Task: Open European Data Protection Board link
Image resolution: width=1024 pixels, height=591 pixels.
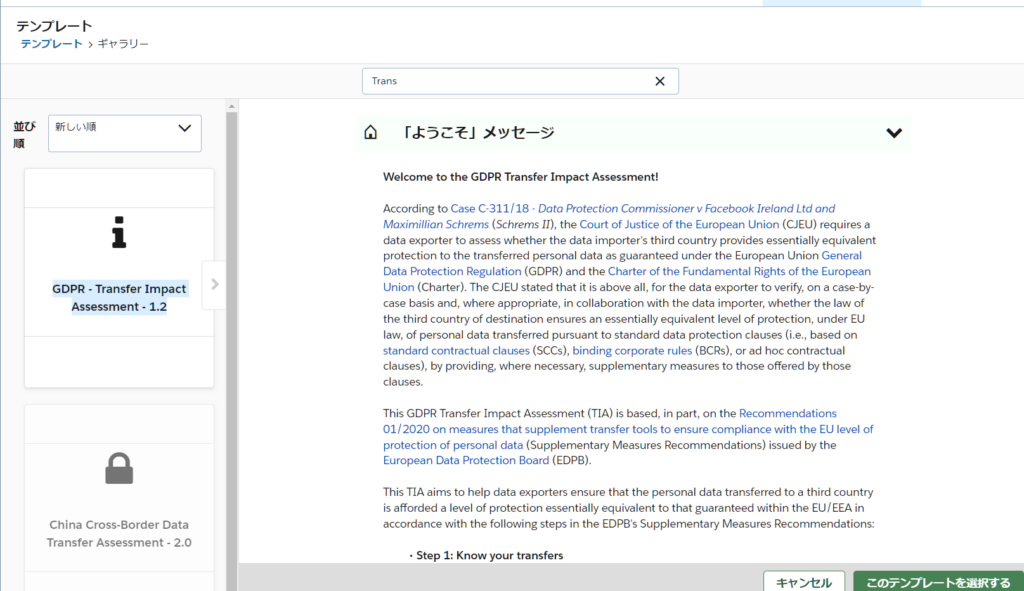Action: [466, 460]
